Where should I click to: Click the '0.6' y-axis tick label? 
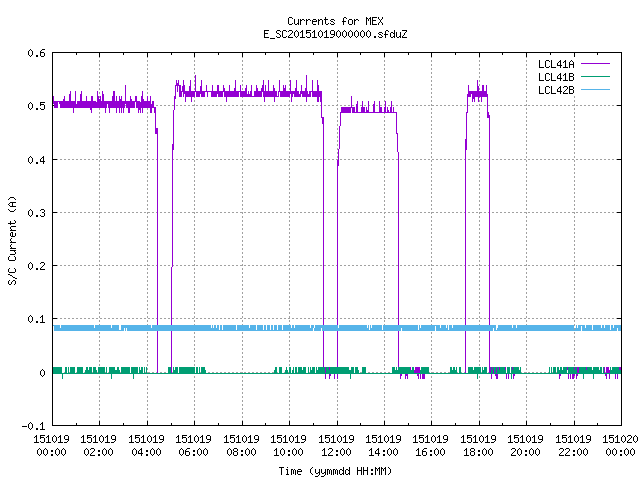(x=36, y=53)
